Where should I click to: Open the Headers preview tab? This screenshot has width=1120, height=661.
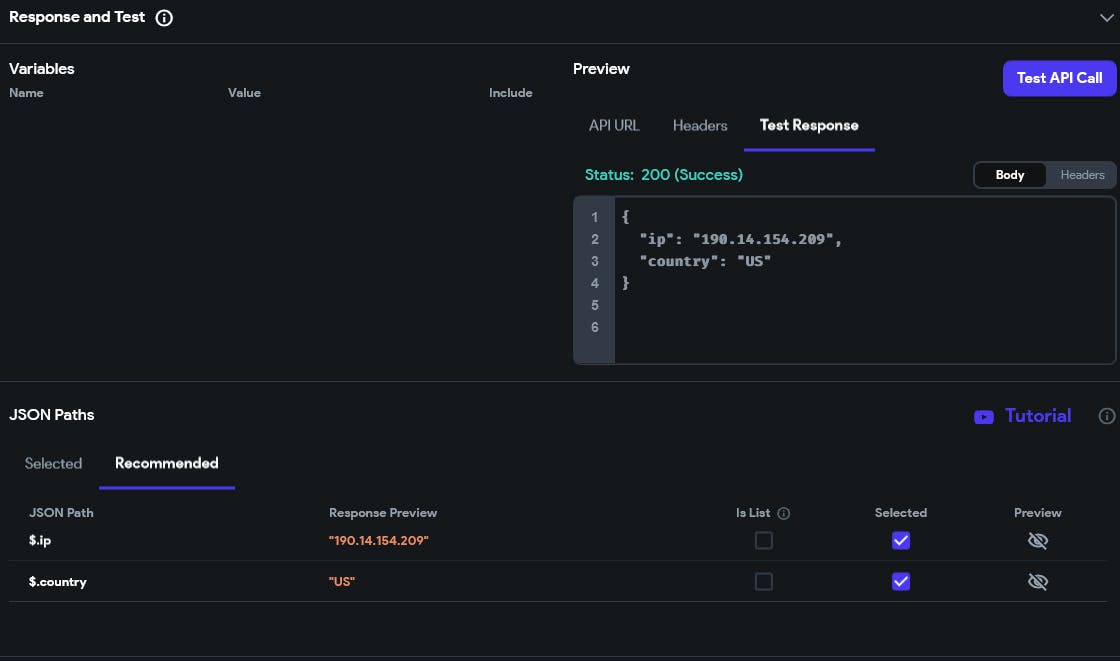[700, 125]
